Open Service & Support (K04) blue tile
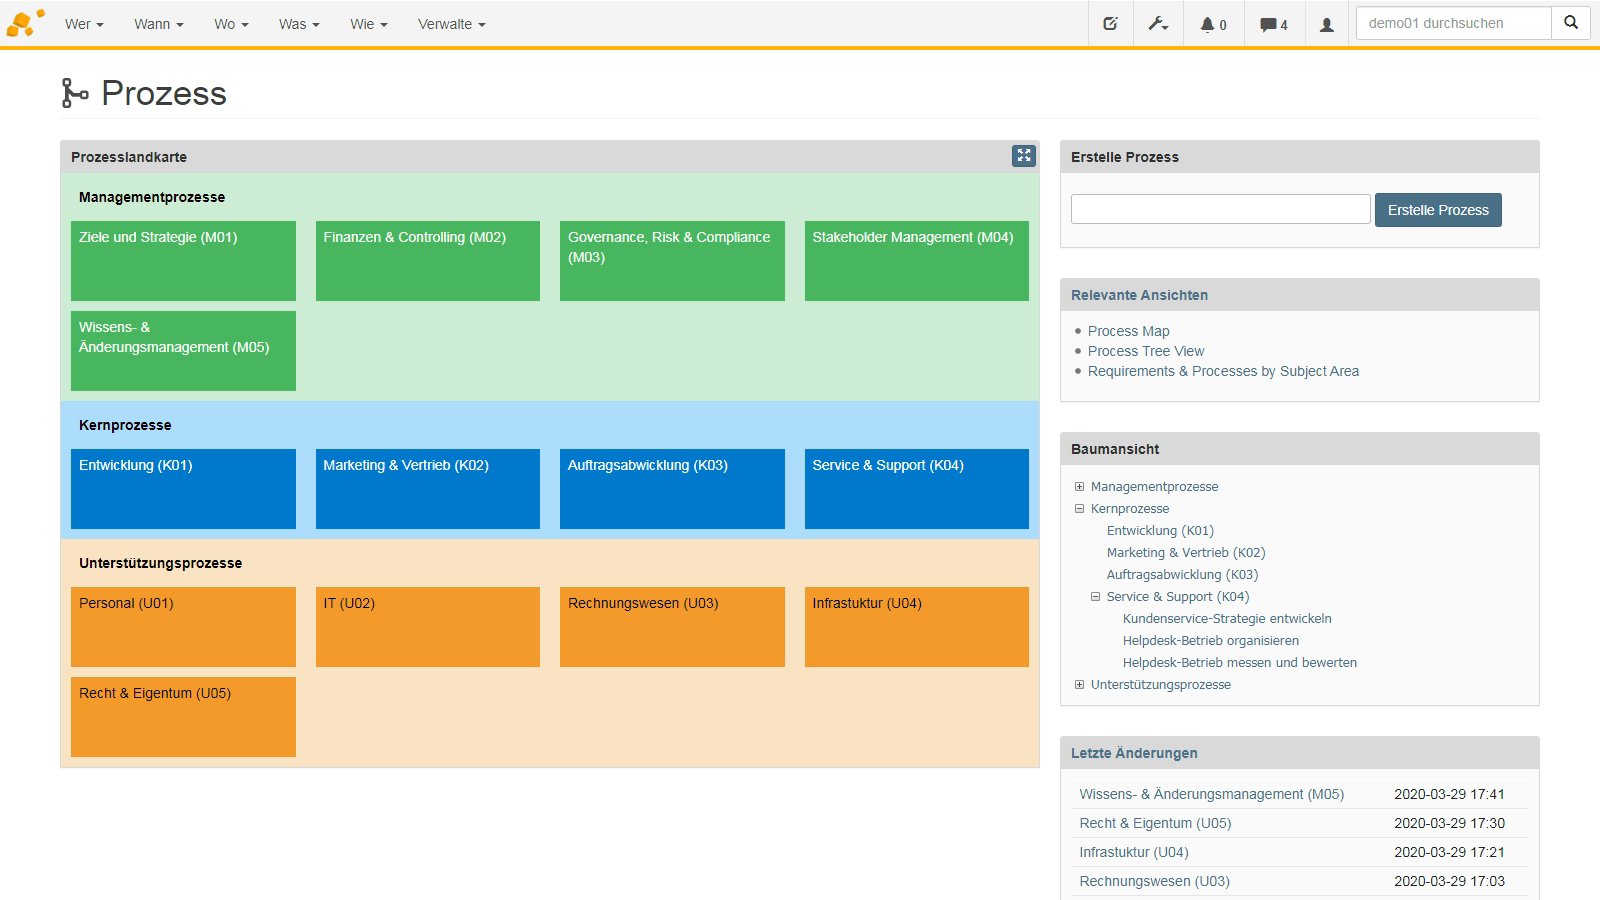This screenshot has height=900, width=1600. pyautogui.click(x=917, y=489)
